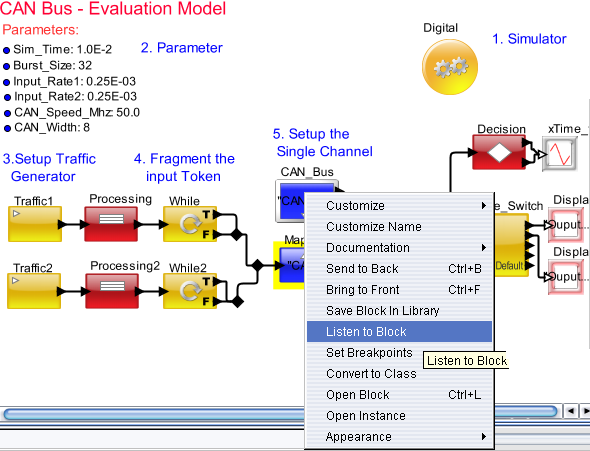Select the Traffic2 generator block
This screenshot has width=590, height=451.
pos(34,291)
